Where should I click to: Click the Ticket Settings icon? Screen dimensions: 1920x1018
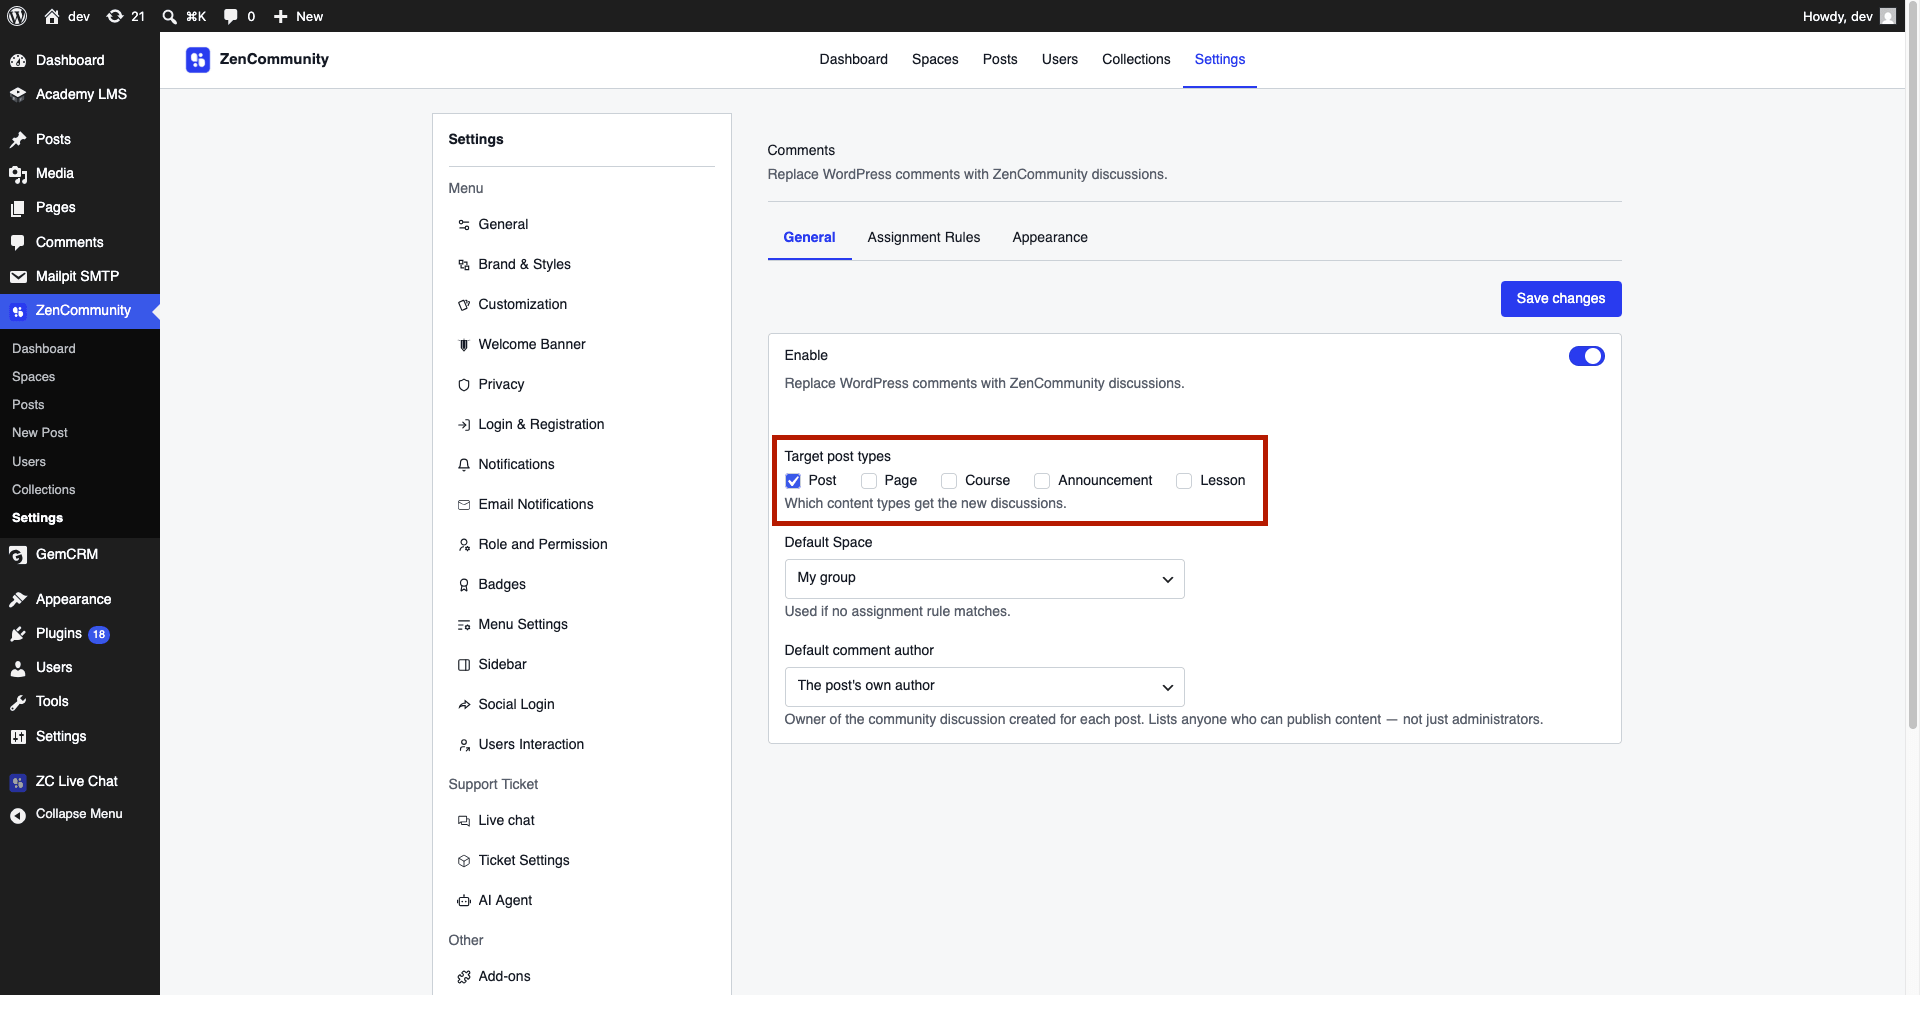coord(464,861)
